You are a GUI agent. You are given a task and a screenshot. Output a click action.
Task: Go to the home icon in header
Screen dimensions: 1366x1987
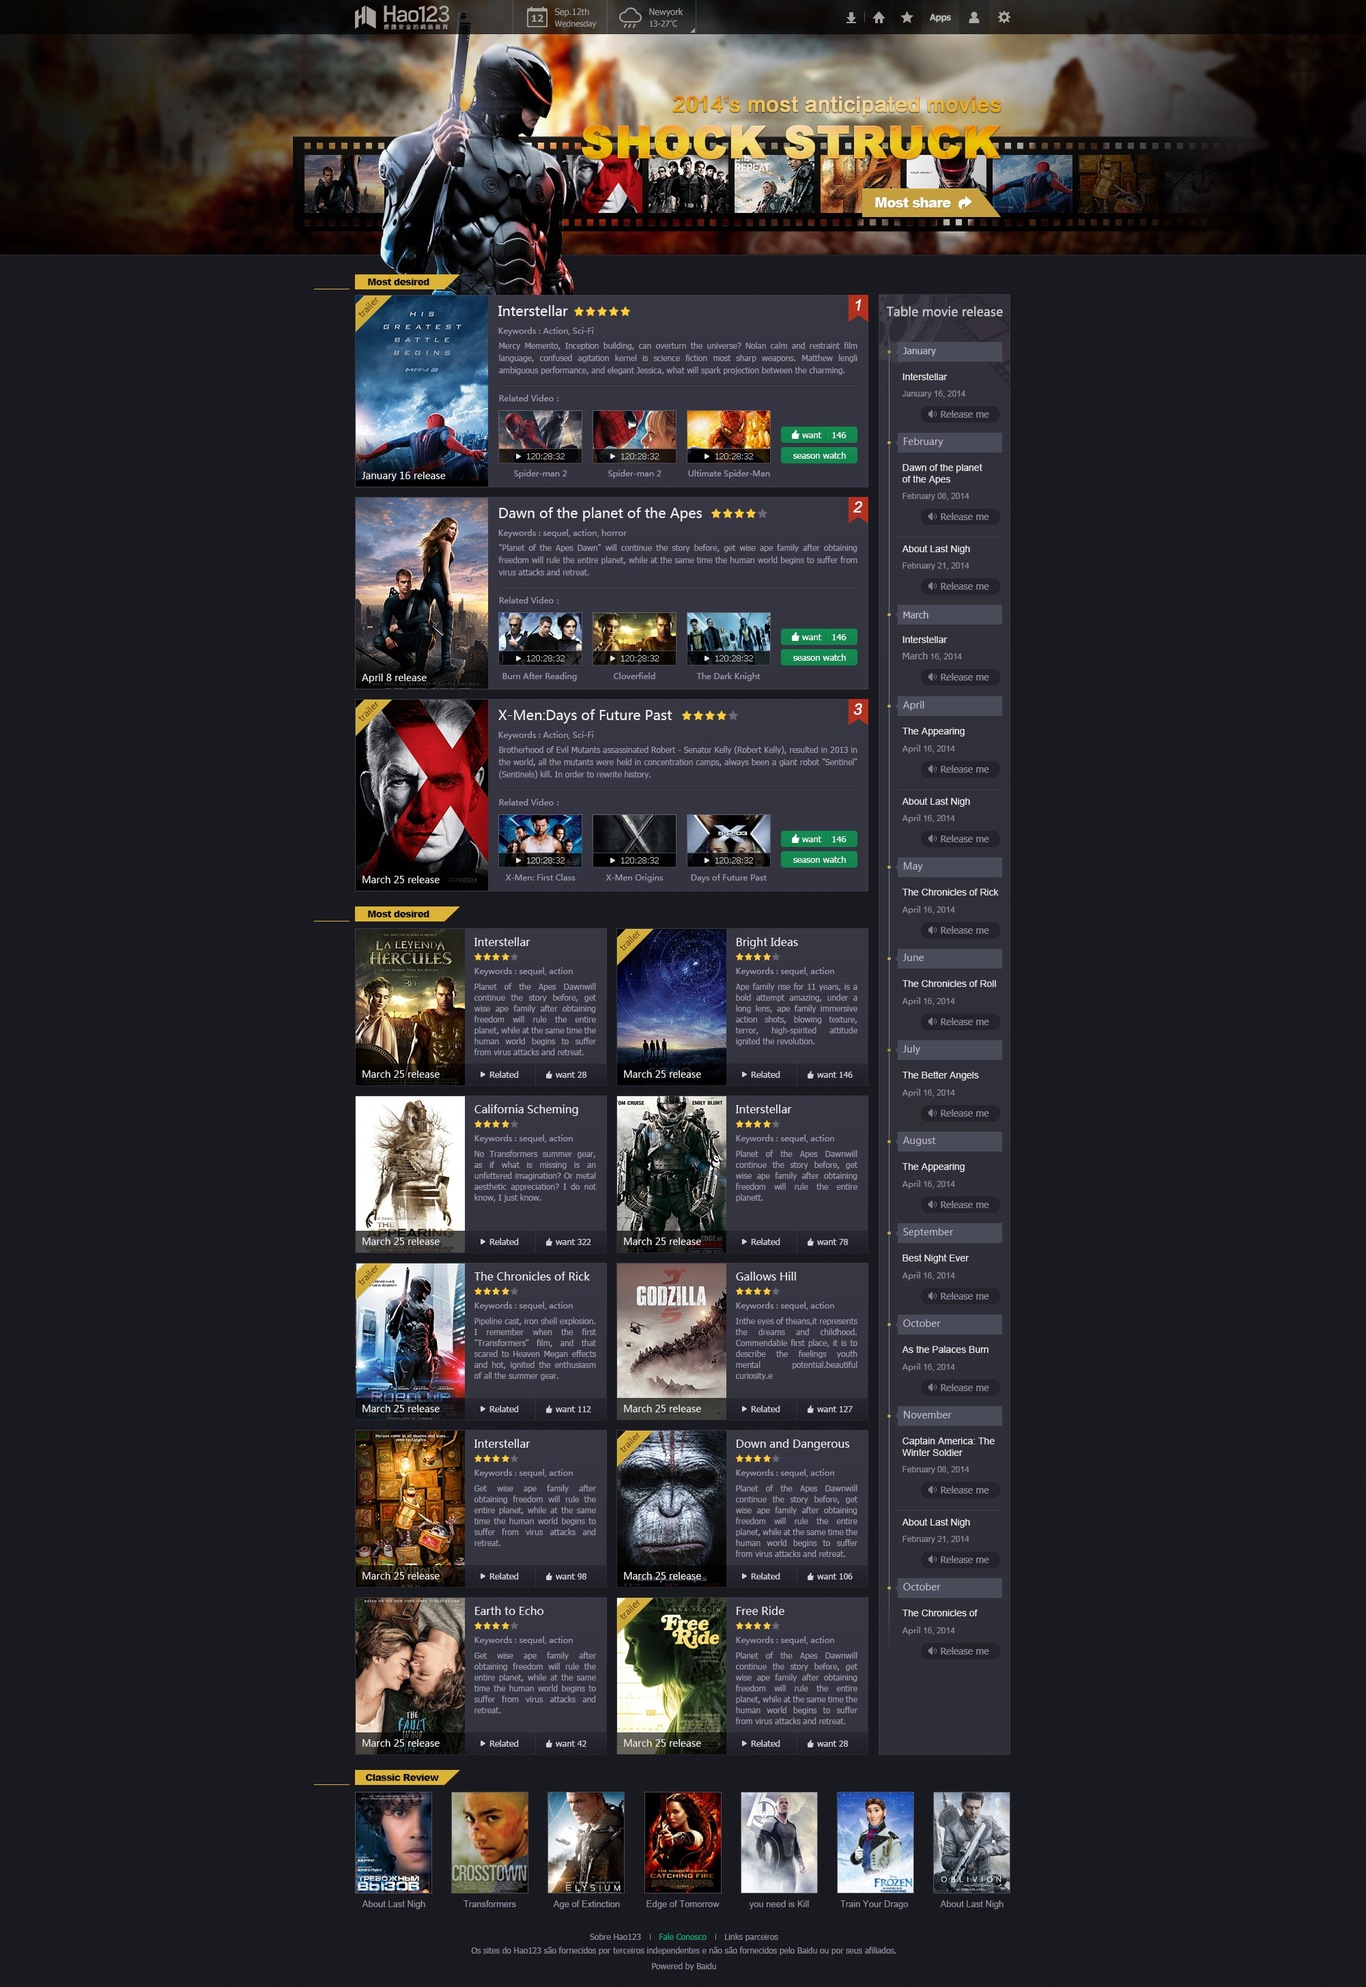[879, 17]
